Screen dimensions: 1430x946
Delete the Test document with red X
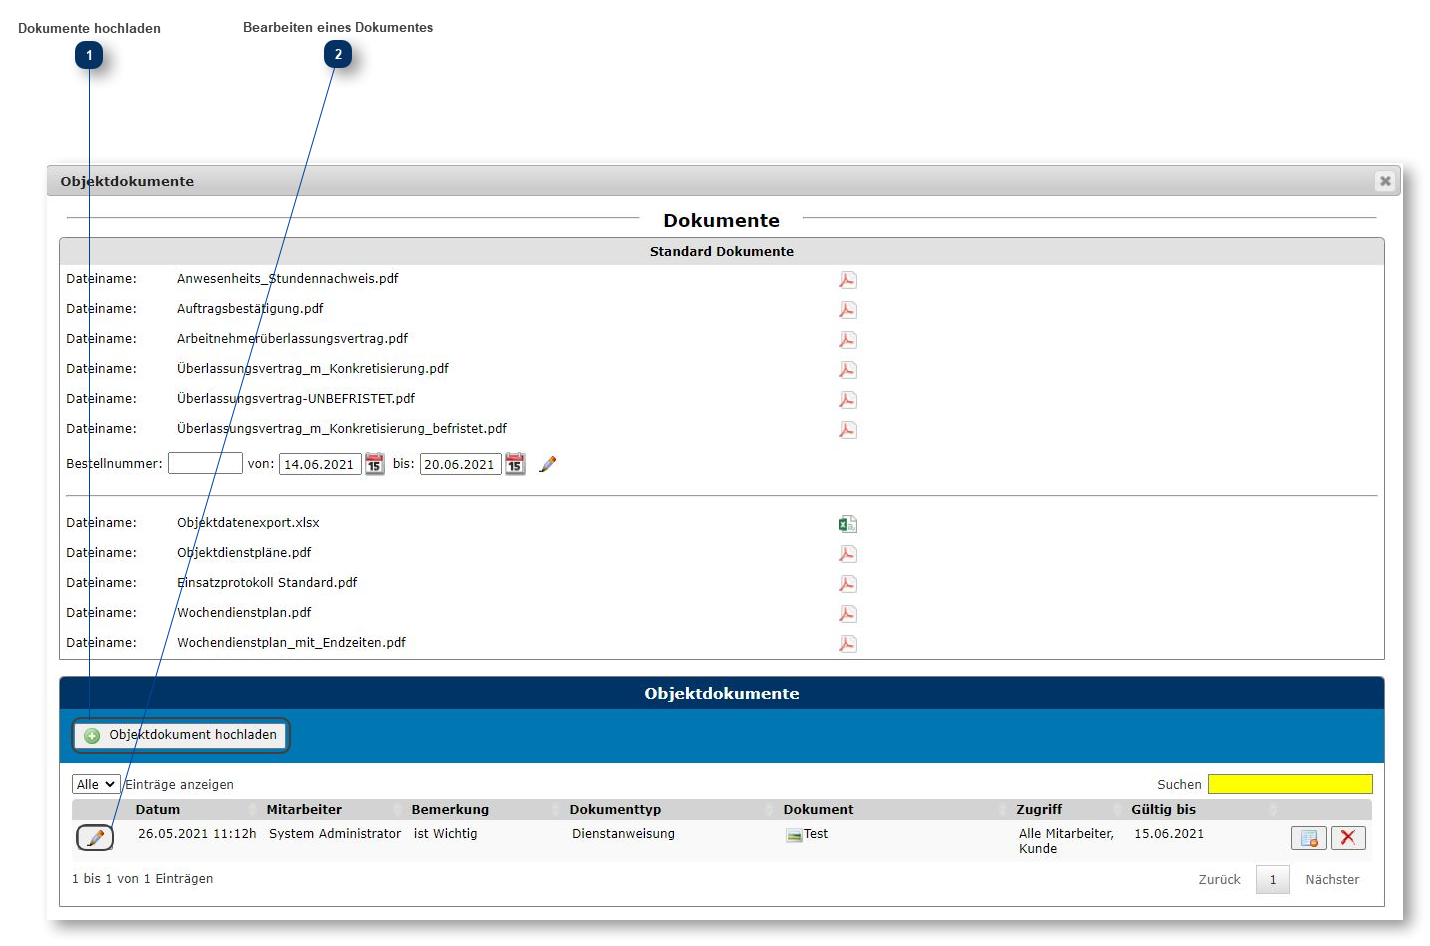1348,838
